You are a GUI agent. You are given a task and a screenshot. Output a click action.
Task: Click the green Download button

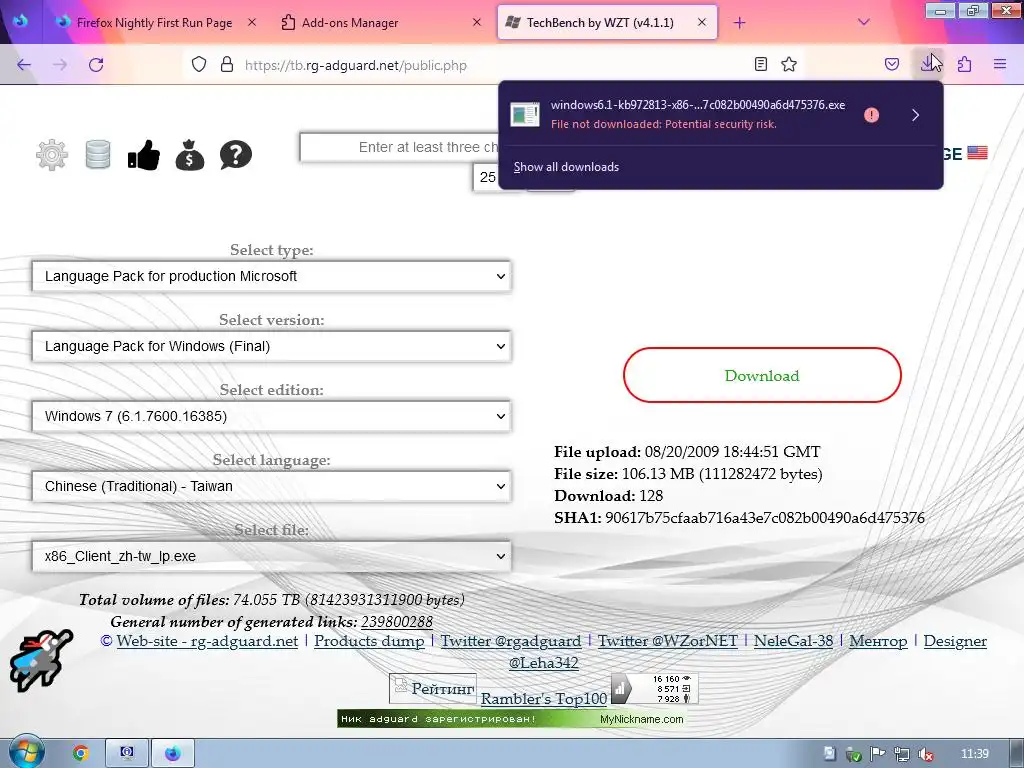(x=762, y=376)
